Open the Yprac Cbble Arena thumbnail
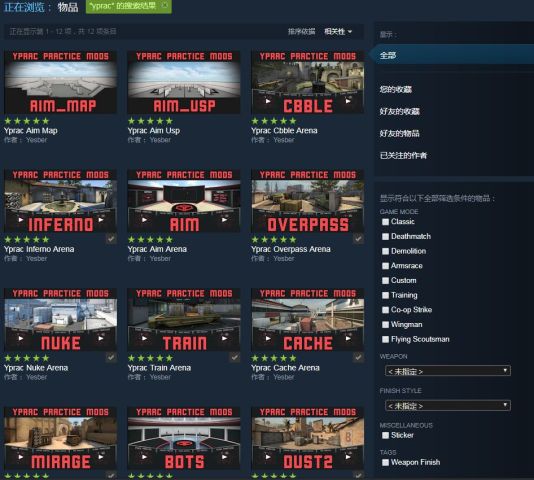The image size is (534, 480). [x=308, y=82]
